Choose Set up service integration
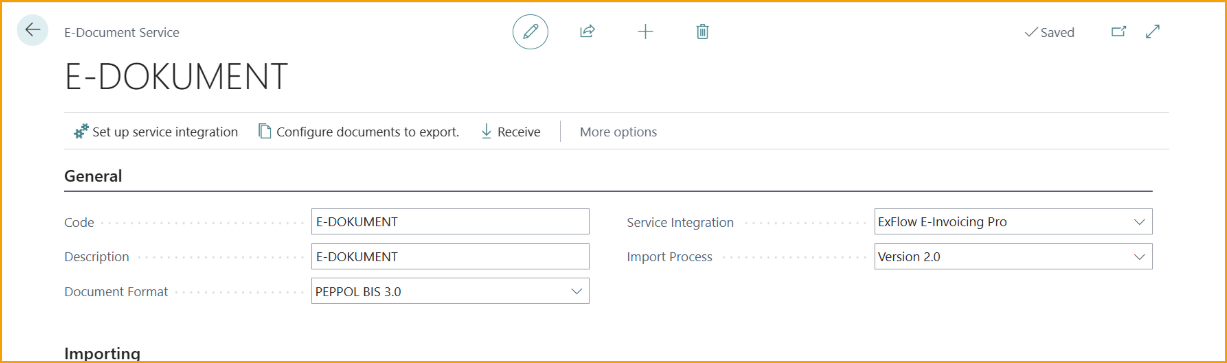 pyautogui.click(x=156, y=132)
